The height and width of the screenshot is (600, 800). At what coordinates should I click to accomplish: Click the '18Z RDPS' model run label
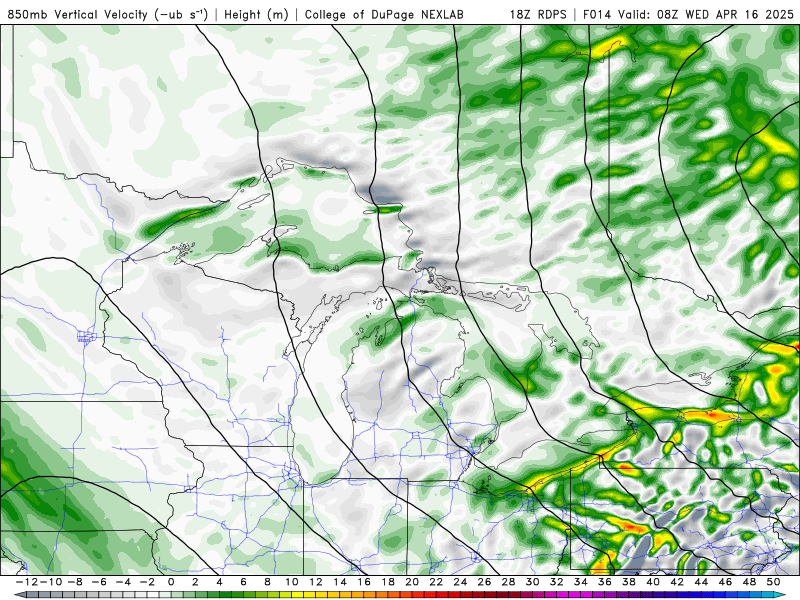tap(538, 14)
